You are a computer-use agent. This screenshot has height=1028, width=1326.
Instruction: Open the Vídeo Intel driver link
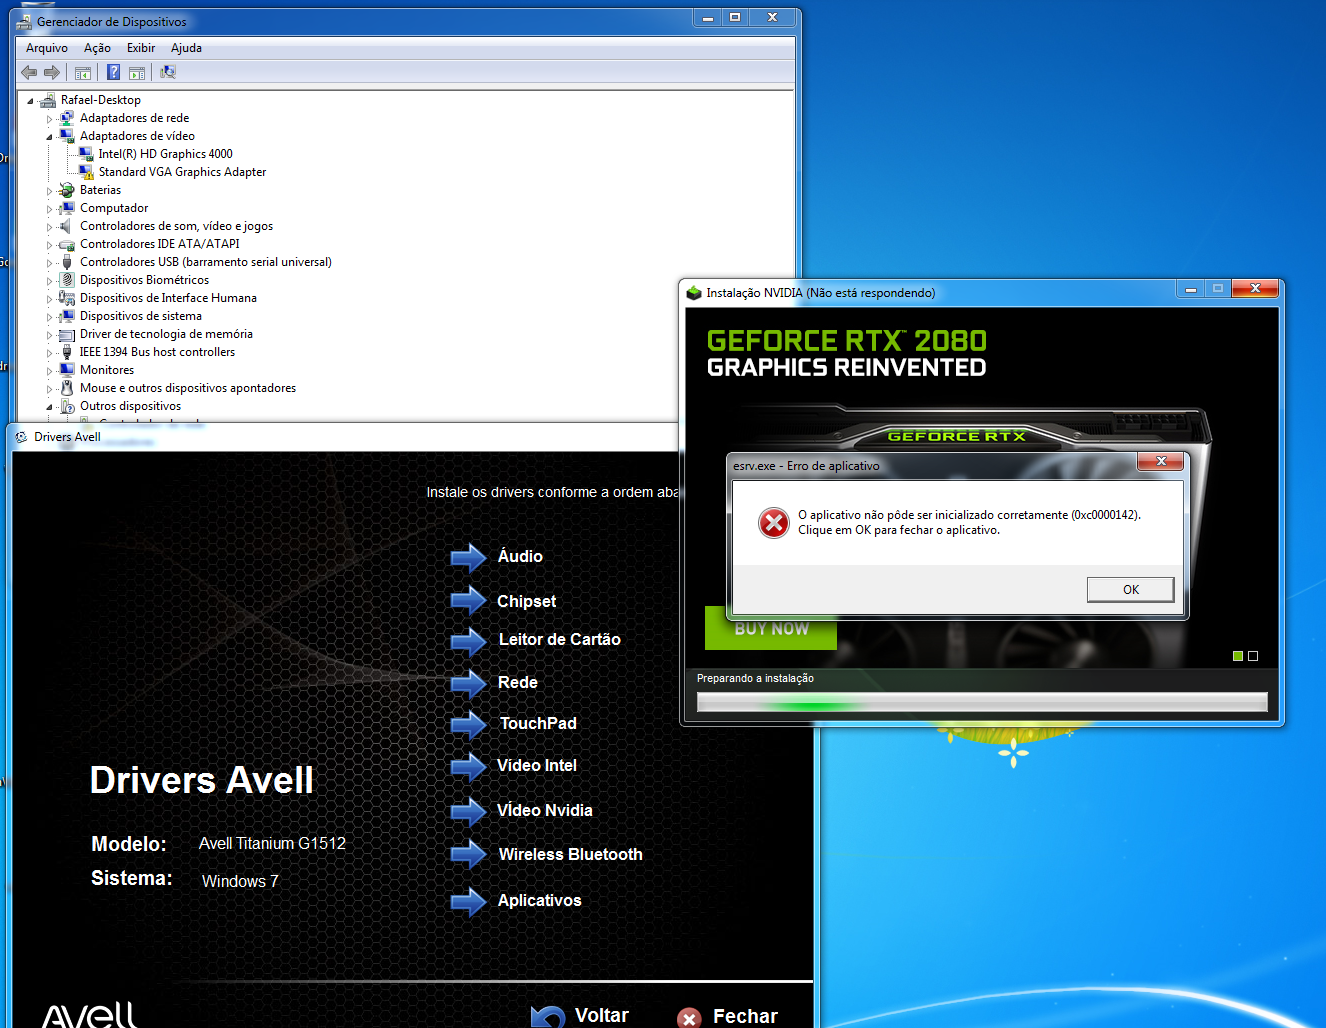tap(537, 765)
